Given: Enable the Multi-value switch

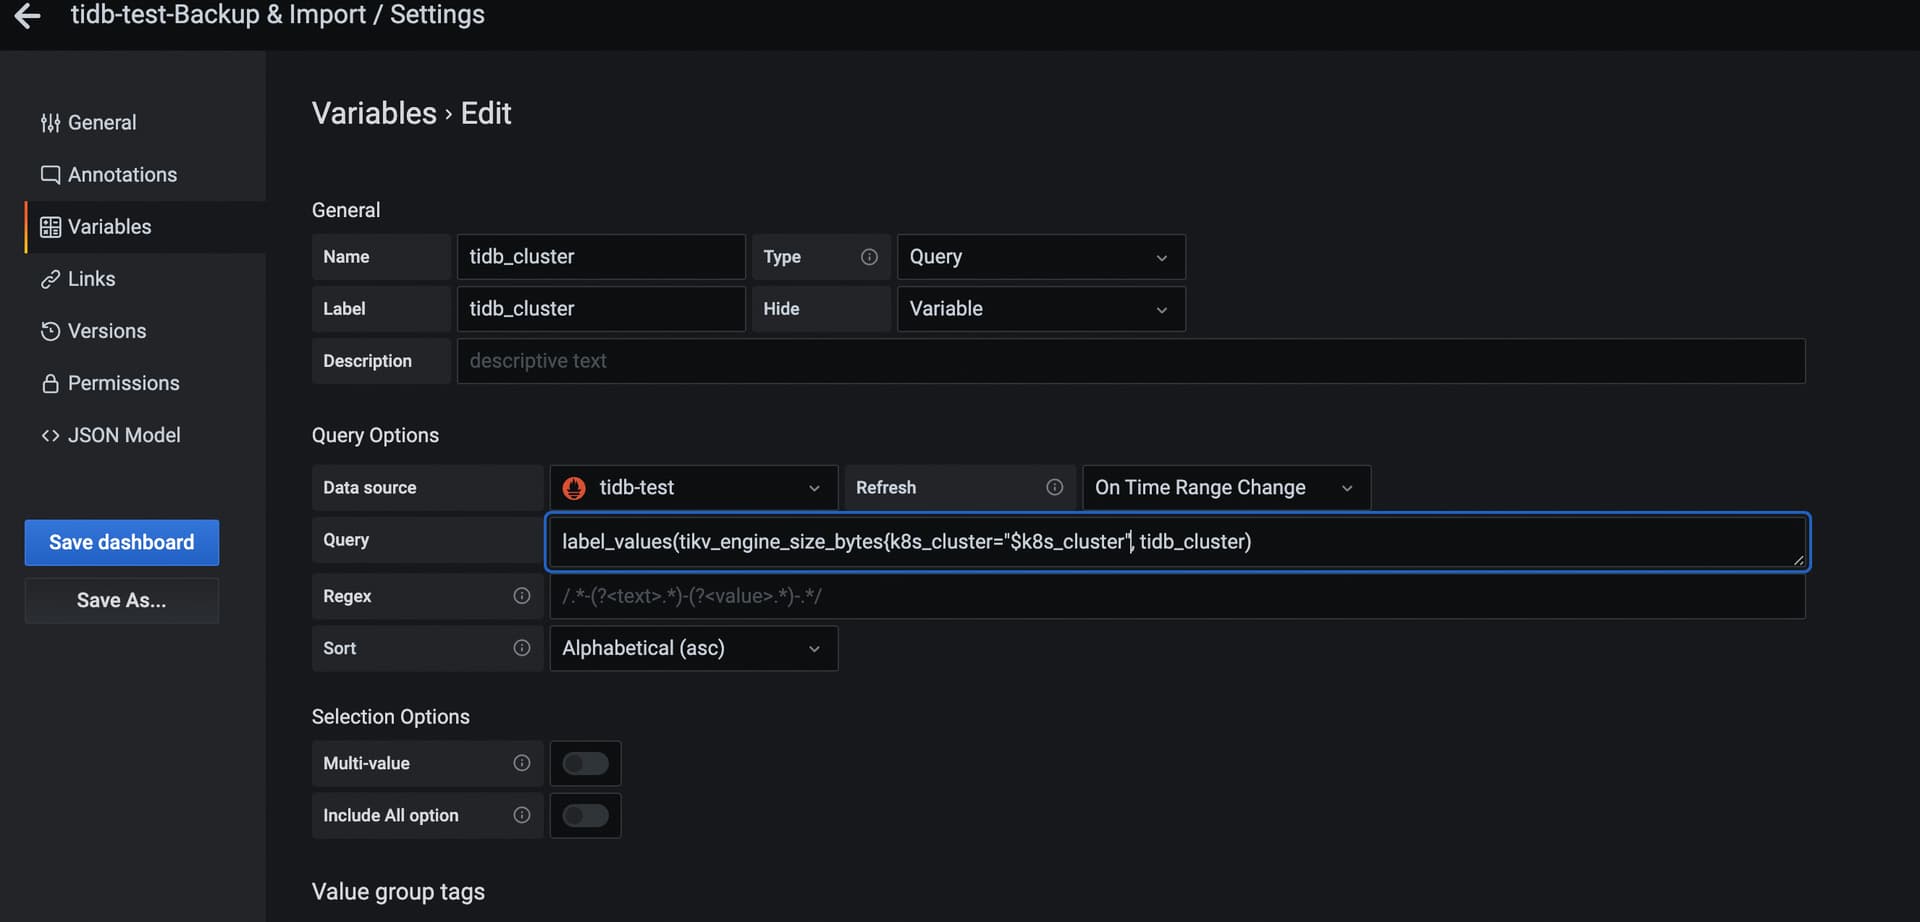Looking at the screenshot, I should click(x=585, y=764).
